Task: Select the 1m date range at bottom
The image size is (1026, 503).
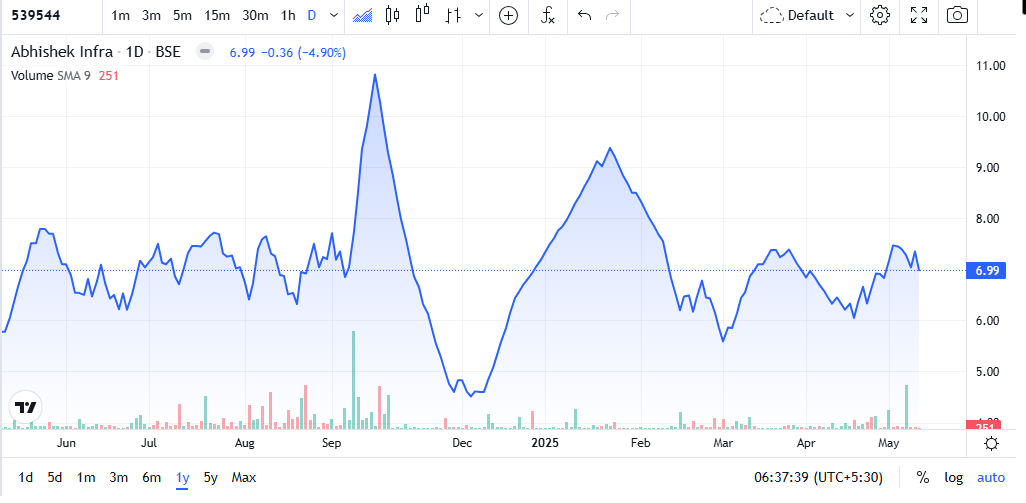Action: coord(85,478)
